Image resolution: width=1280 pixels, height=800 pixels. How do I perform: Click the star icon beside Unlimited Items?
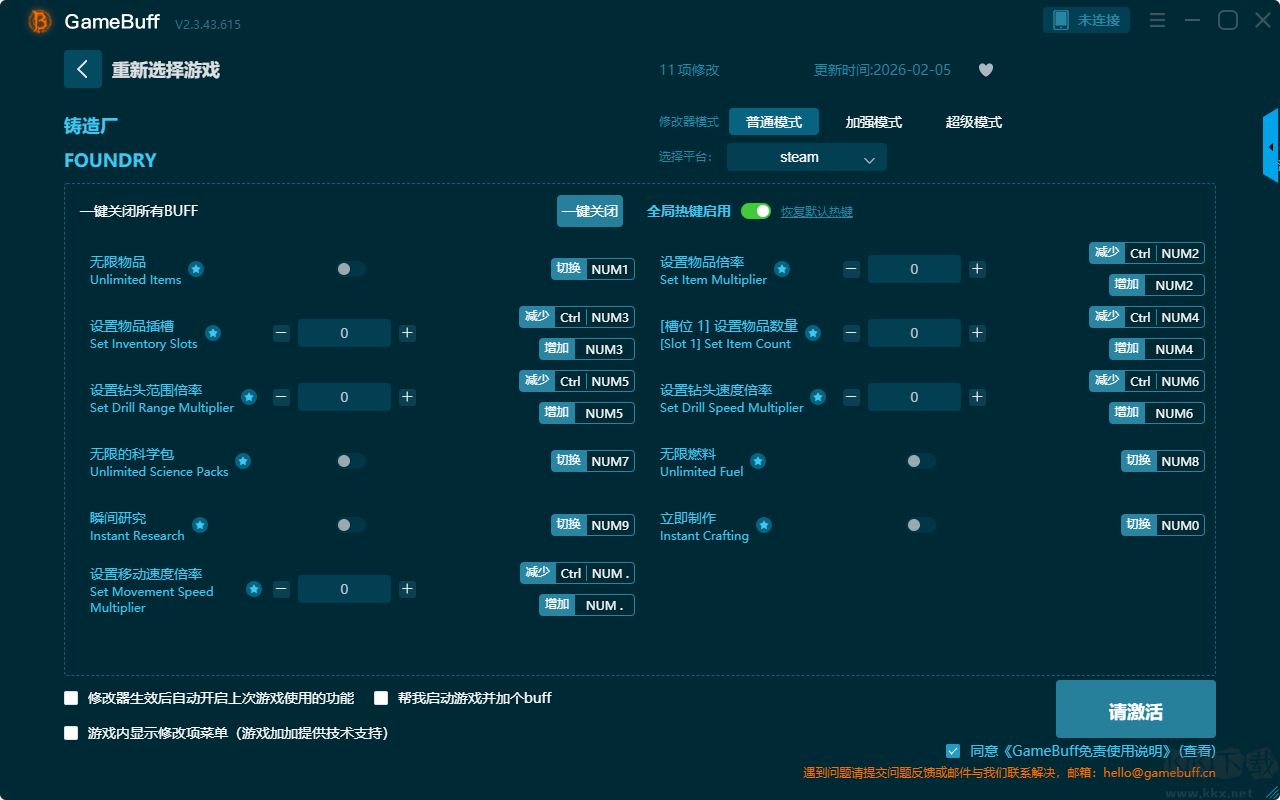click(x=196, y=269)
